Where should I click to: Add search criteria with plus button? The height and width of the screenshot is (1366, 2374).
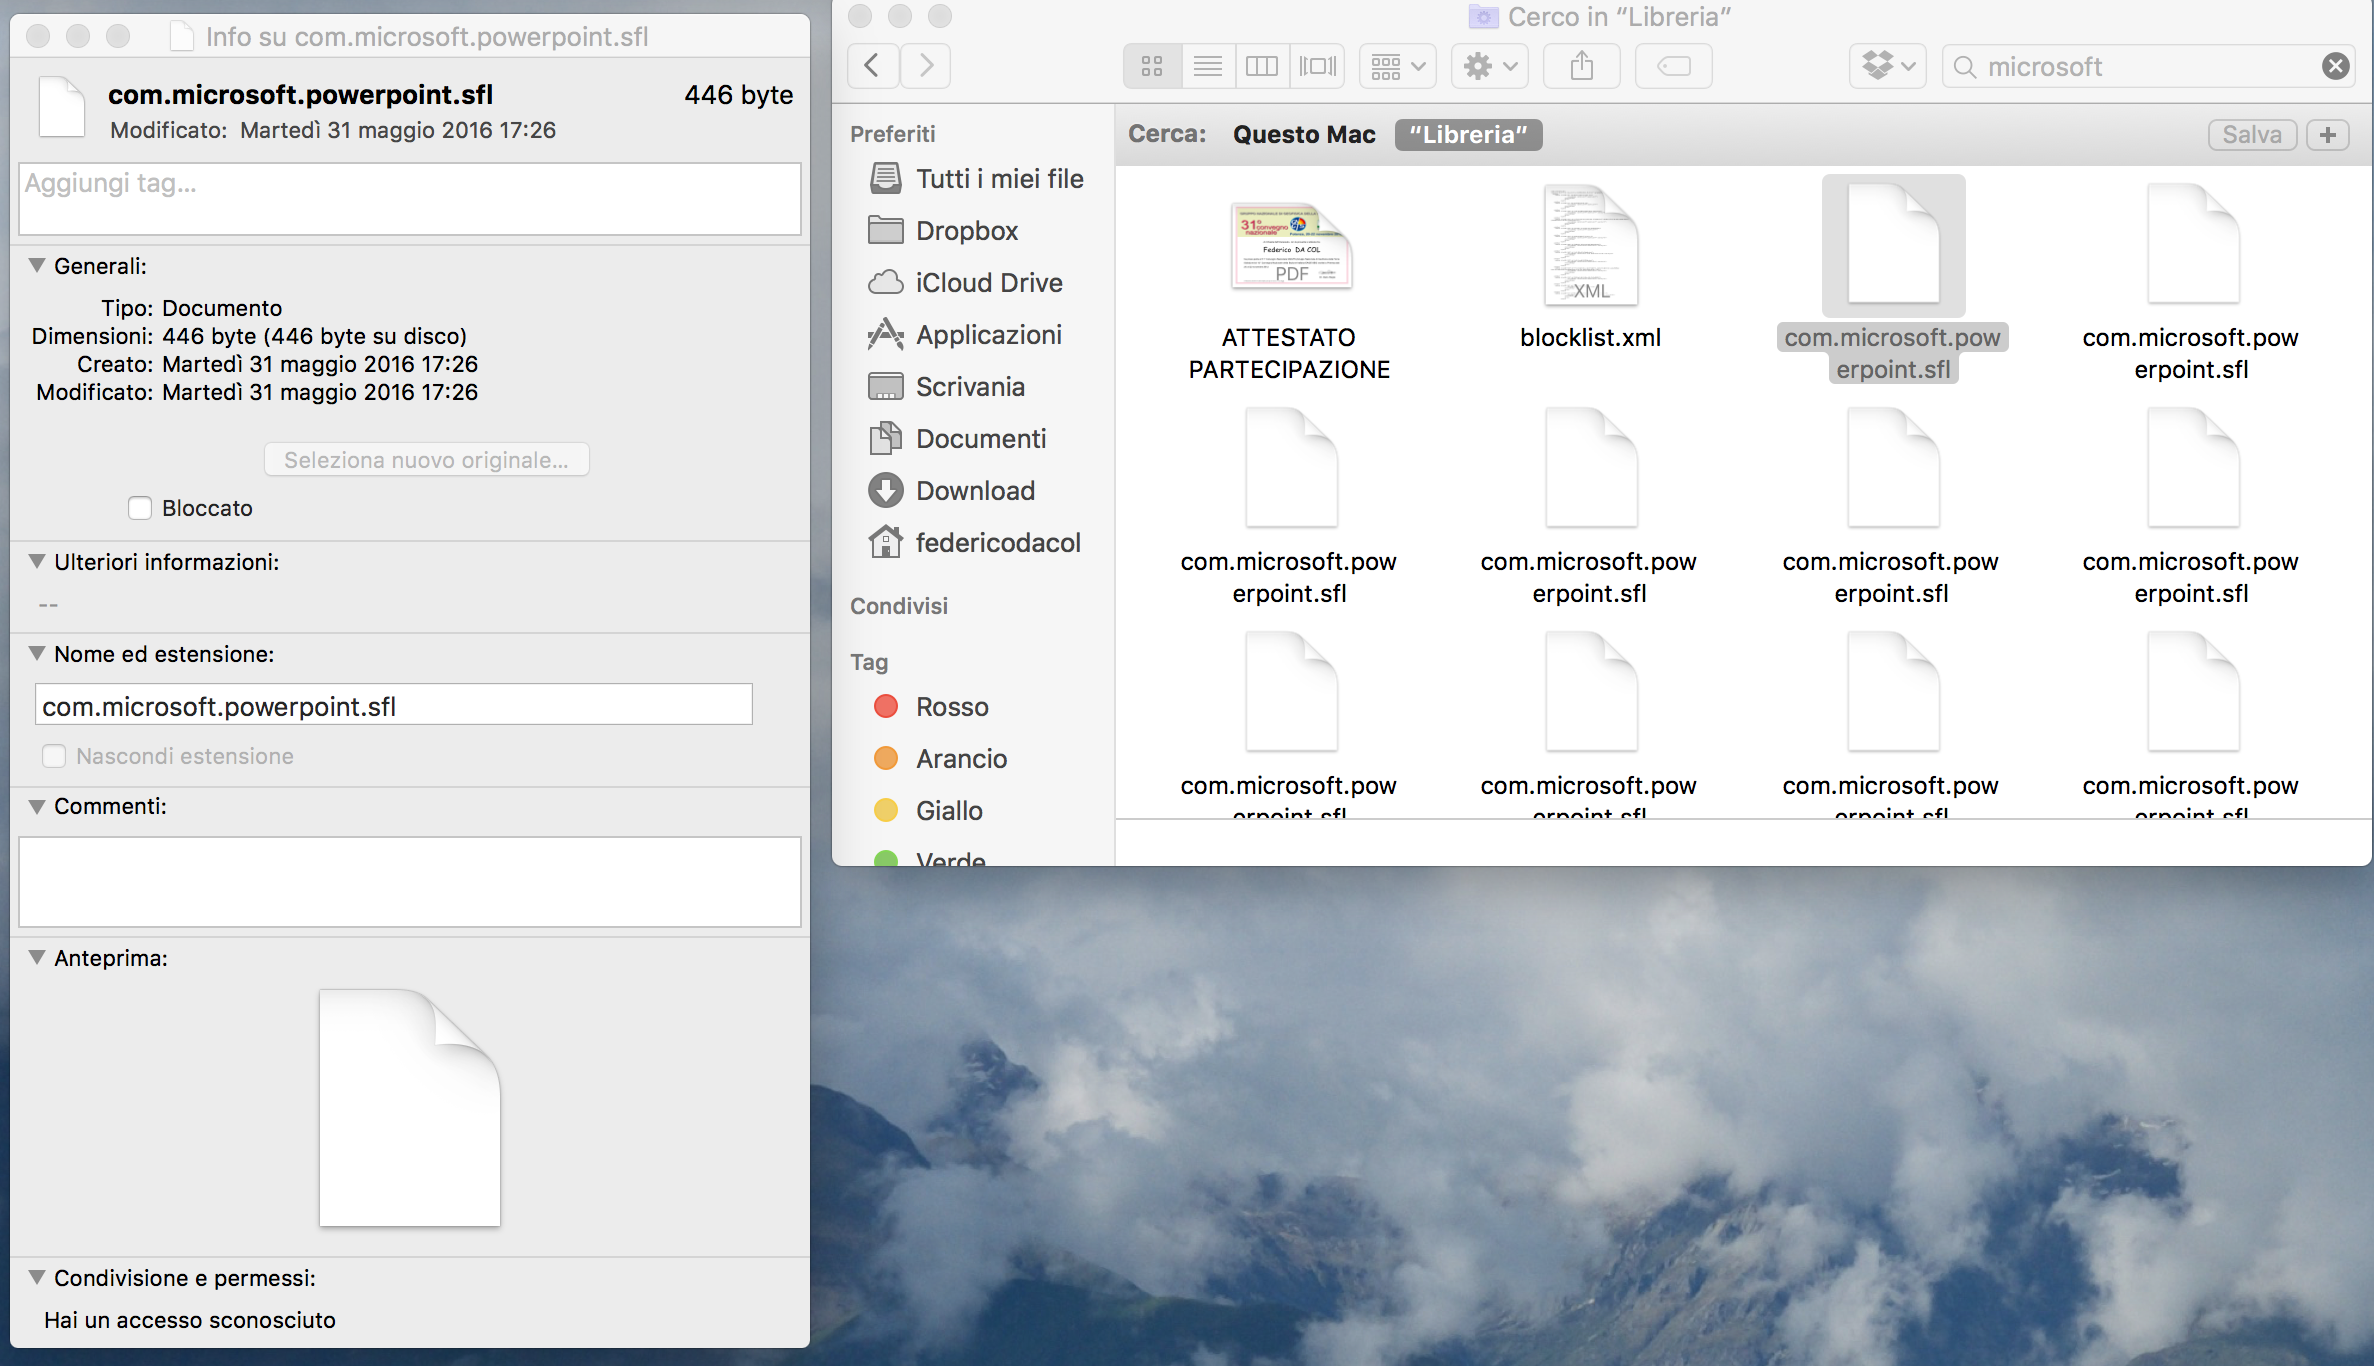coord(2328,135)
